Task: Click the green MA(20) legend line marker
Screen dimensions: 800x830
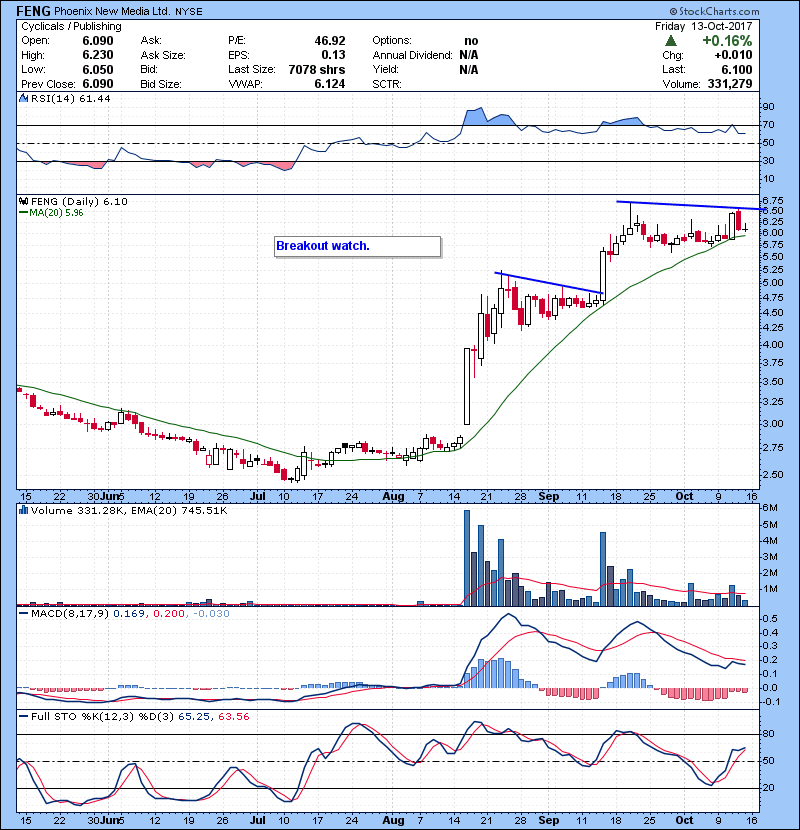Action: point(23,213)
